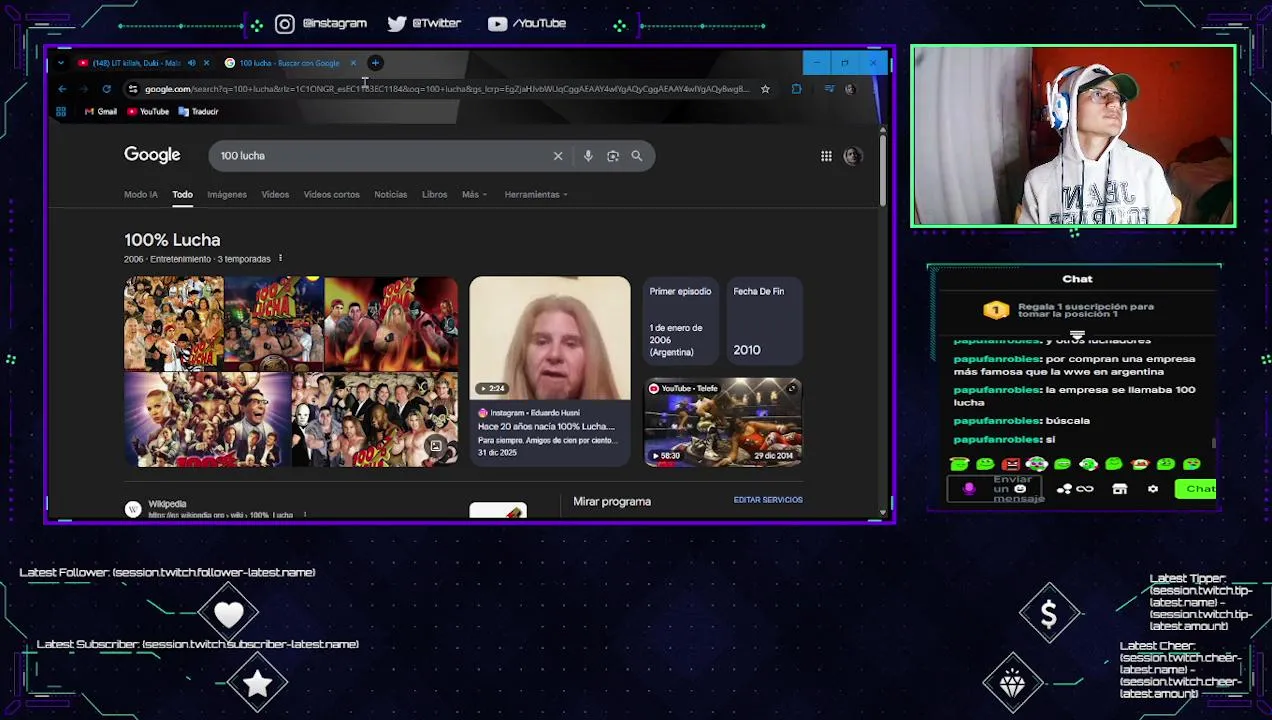Bookmark this page with the star icon
1272x720 pixels.
[x=765, y=89]
